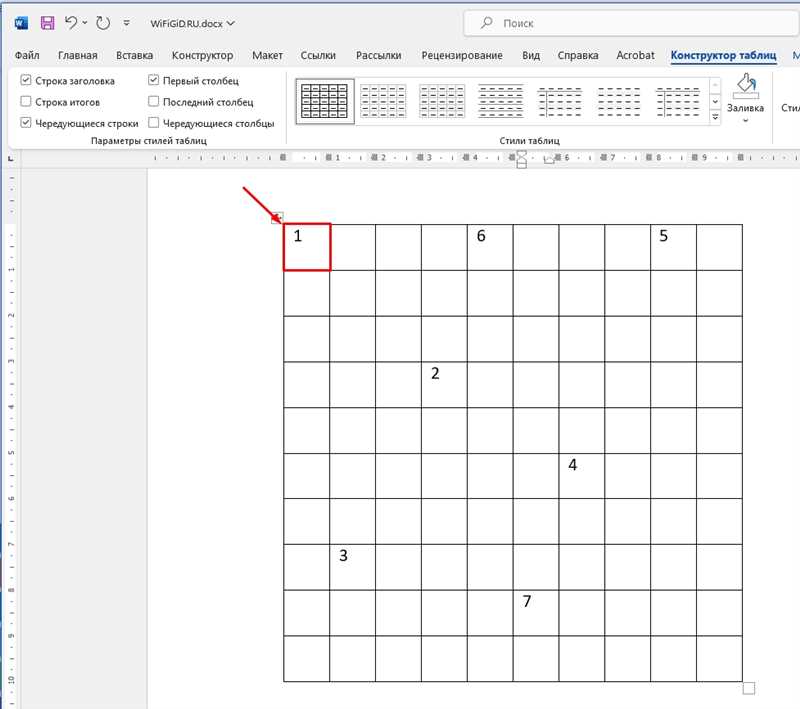
Task: Click the magnifier icon in search box
Action: pos(487,23)
